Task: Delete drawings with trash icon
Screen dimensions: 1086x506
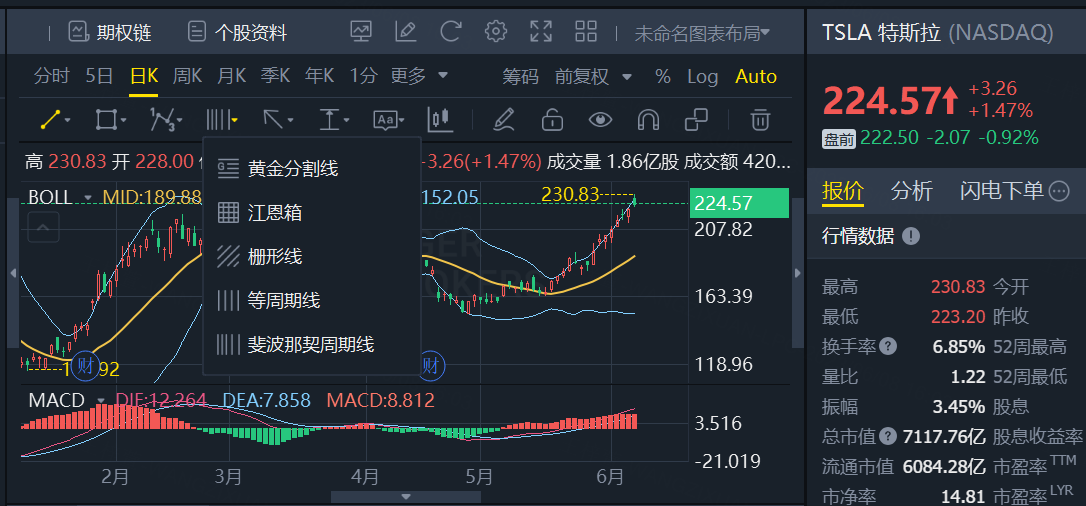Action: pyautogui.click(x=760, y=120)
